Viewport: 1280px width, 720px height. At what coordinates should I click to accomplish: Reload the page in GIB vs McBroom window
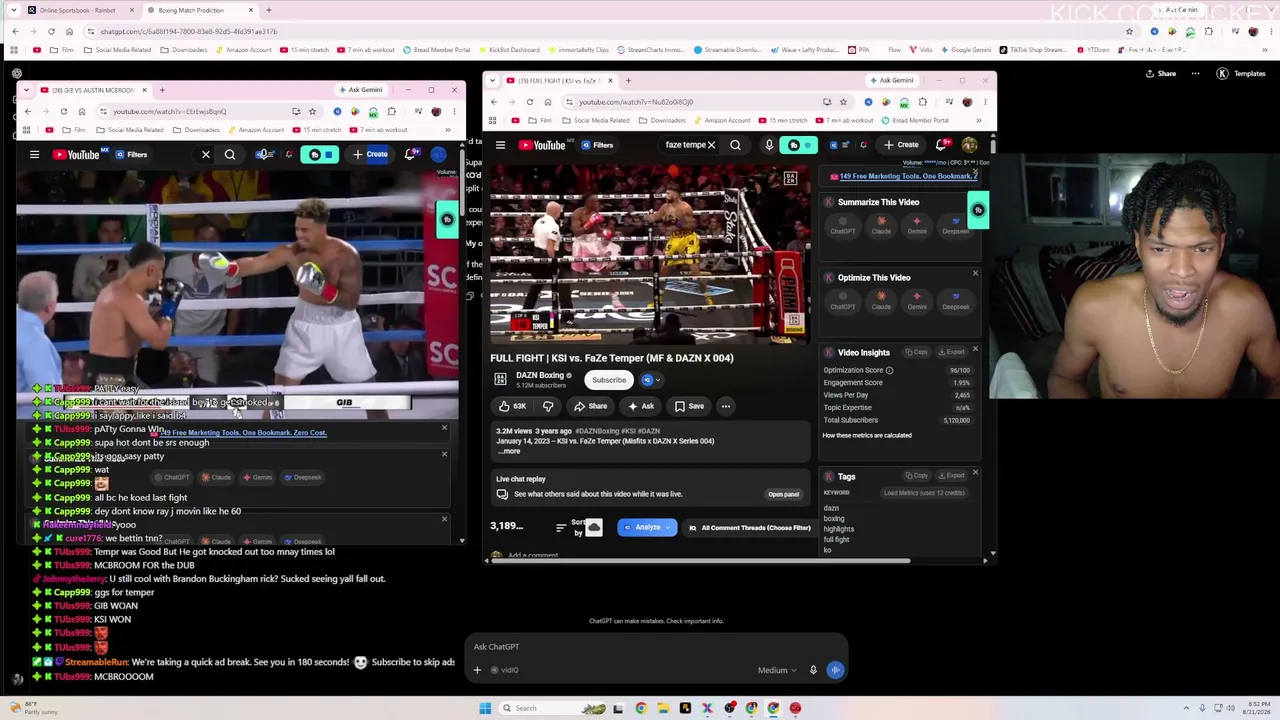pos(64,111)
